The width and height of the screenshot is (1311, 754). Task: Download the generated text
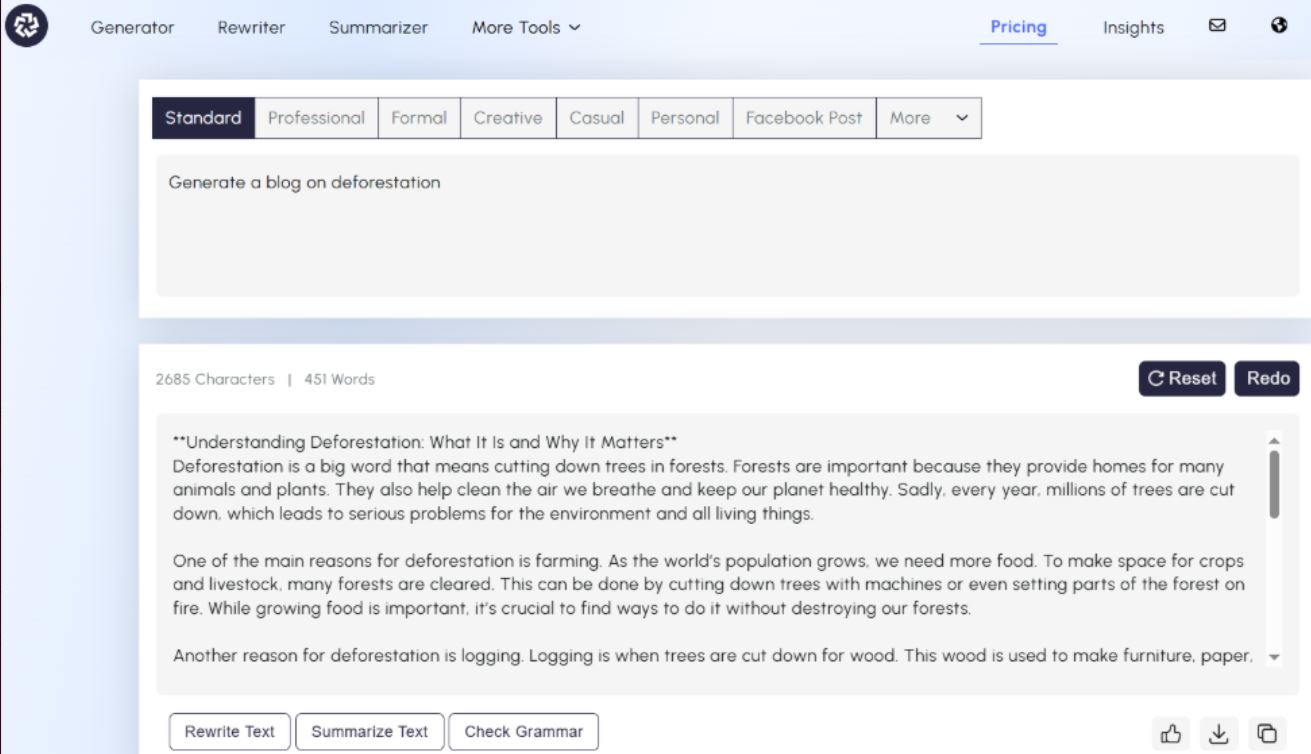point(1218,733)
